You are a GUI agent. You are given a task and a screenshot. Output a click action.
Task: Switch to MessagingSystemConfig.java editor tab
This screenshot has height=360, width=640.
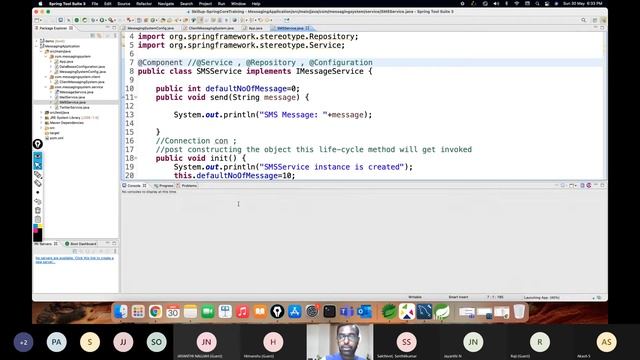(x=150, y=28)
